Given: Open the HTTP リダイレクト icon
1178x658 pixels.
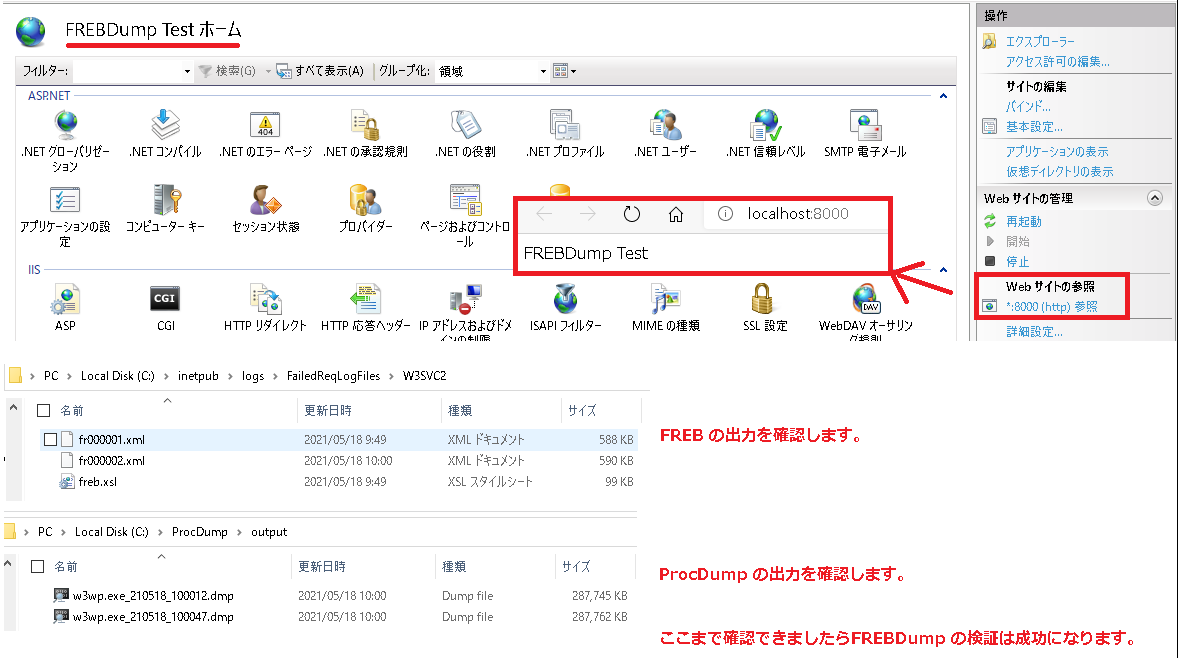Looking at the screenshot, I should 265,298.
